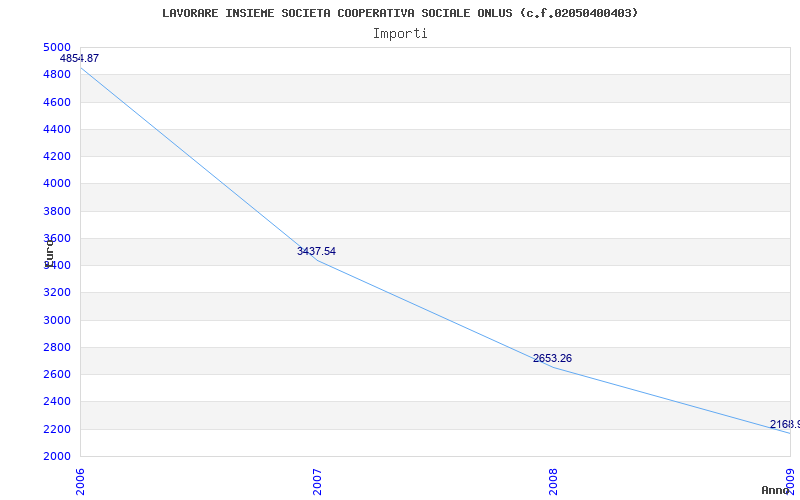This screenshot has width=800, height=500.
Task: Click the 4400 y-axis tick label
Action: 57,129
